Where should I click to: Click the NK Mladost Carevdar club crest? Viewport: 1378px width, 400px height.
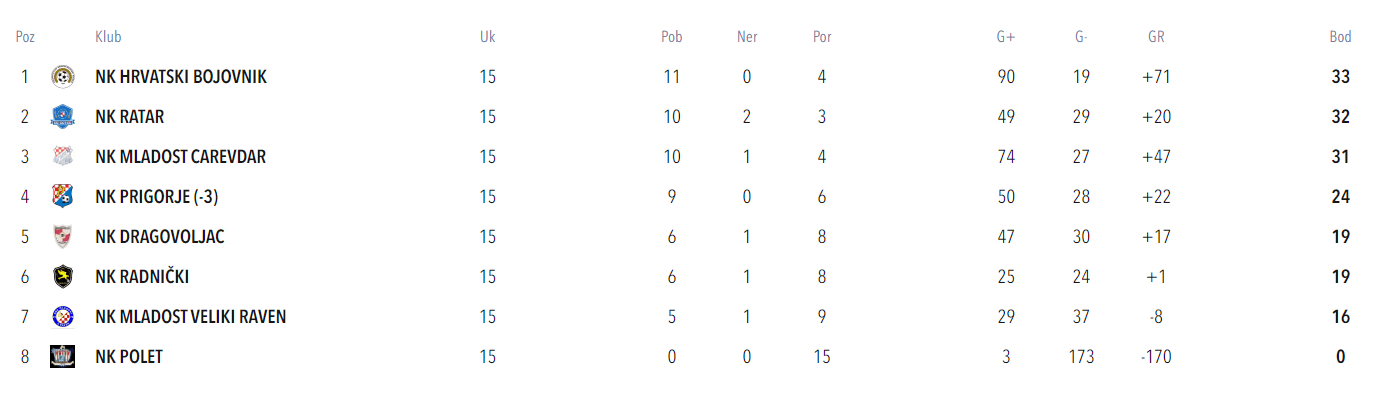(x=62, y=157)
